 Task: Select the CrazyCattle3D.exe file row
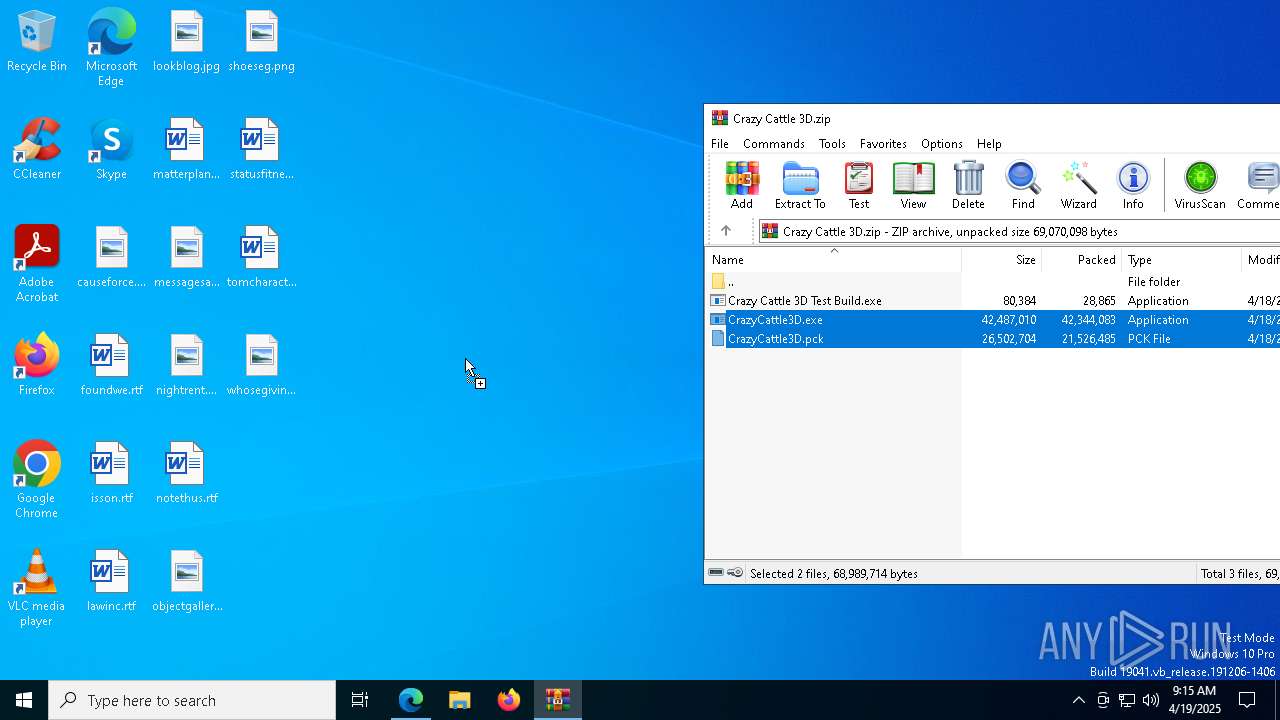992,320
